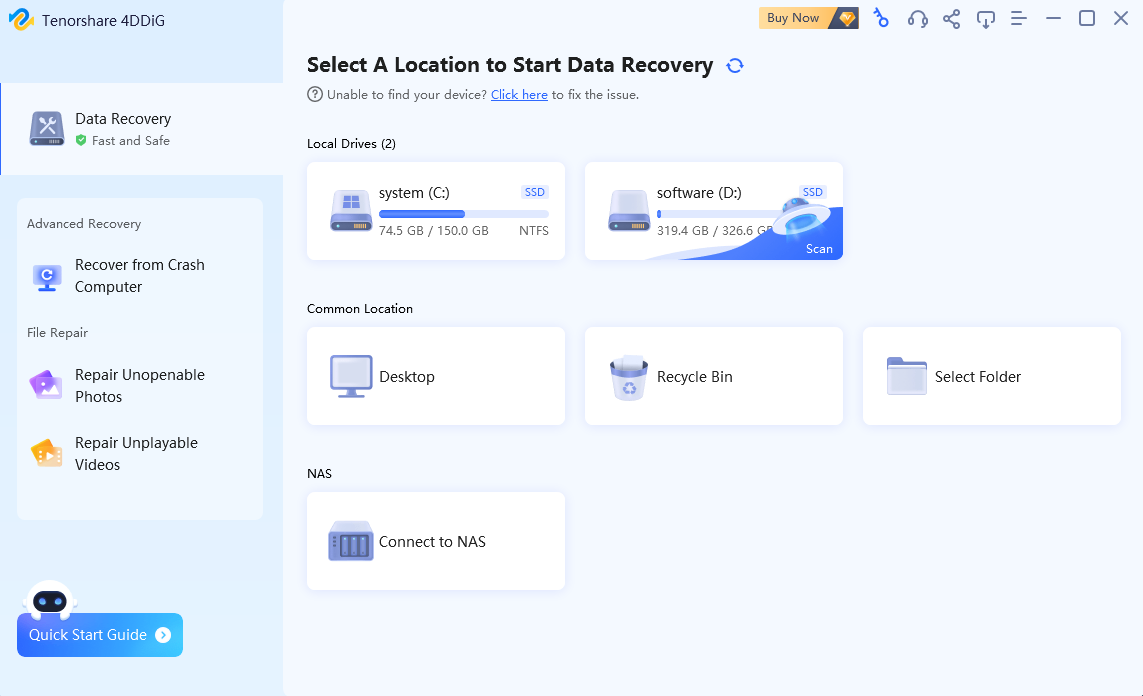Click the key-shaped register icon
Image resolution: width=1143 pixels, height=696 pixels.
click(881, 18)
